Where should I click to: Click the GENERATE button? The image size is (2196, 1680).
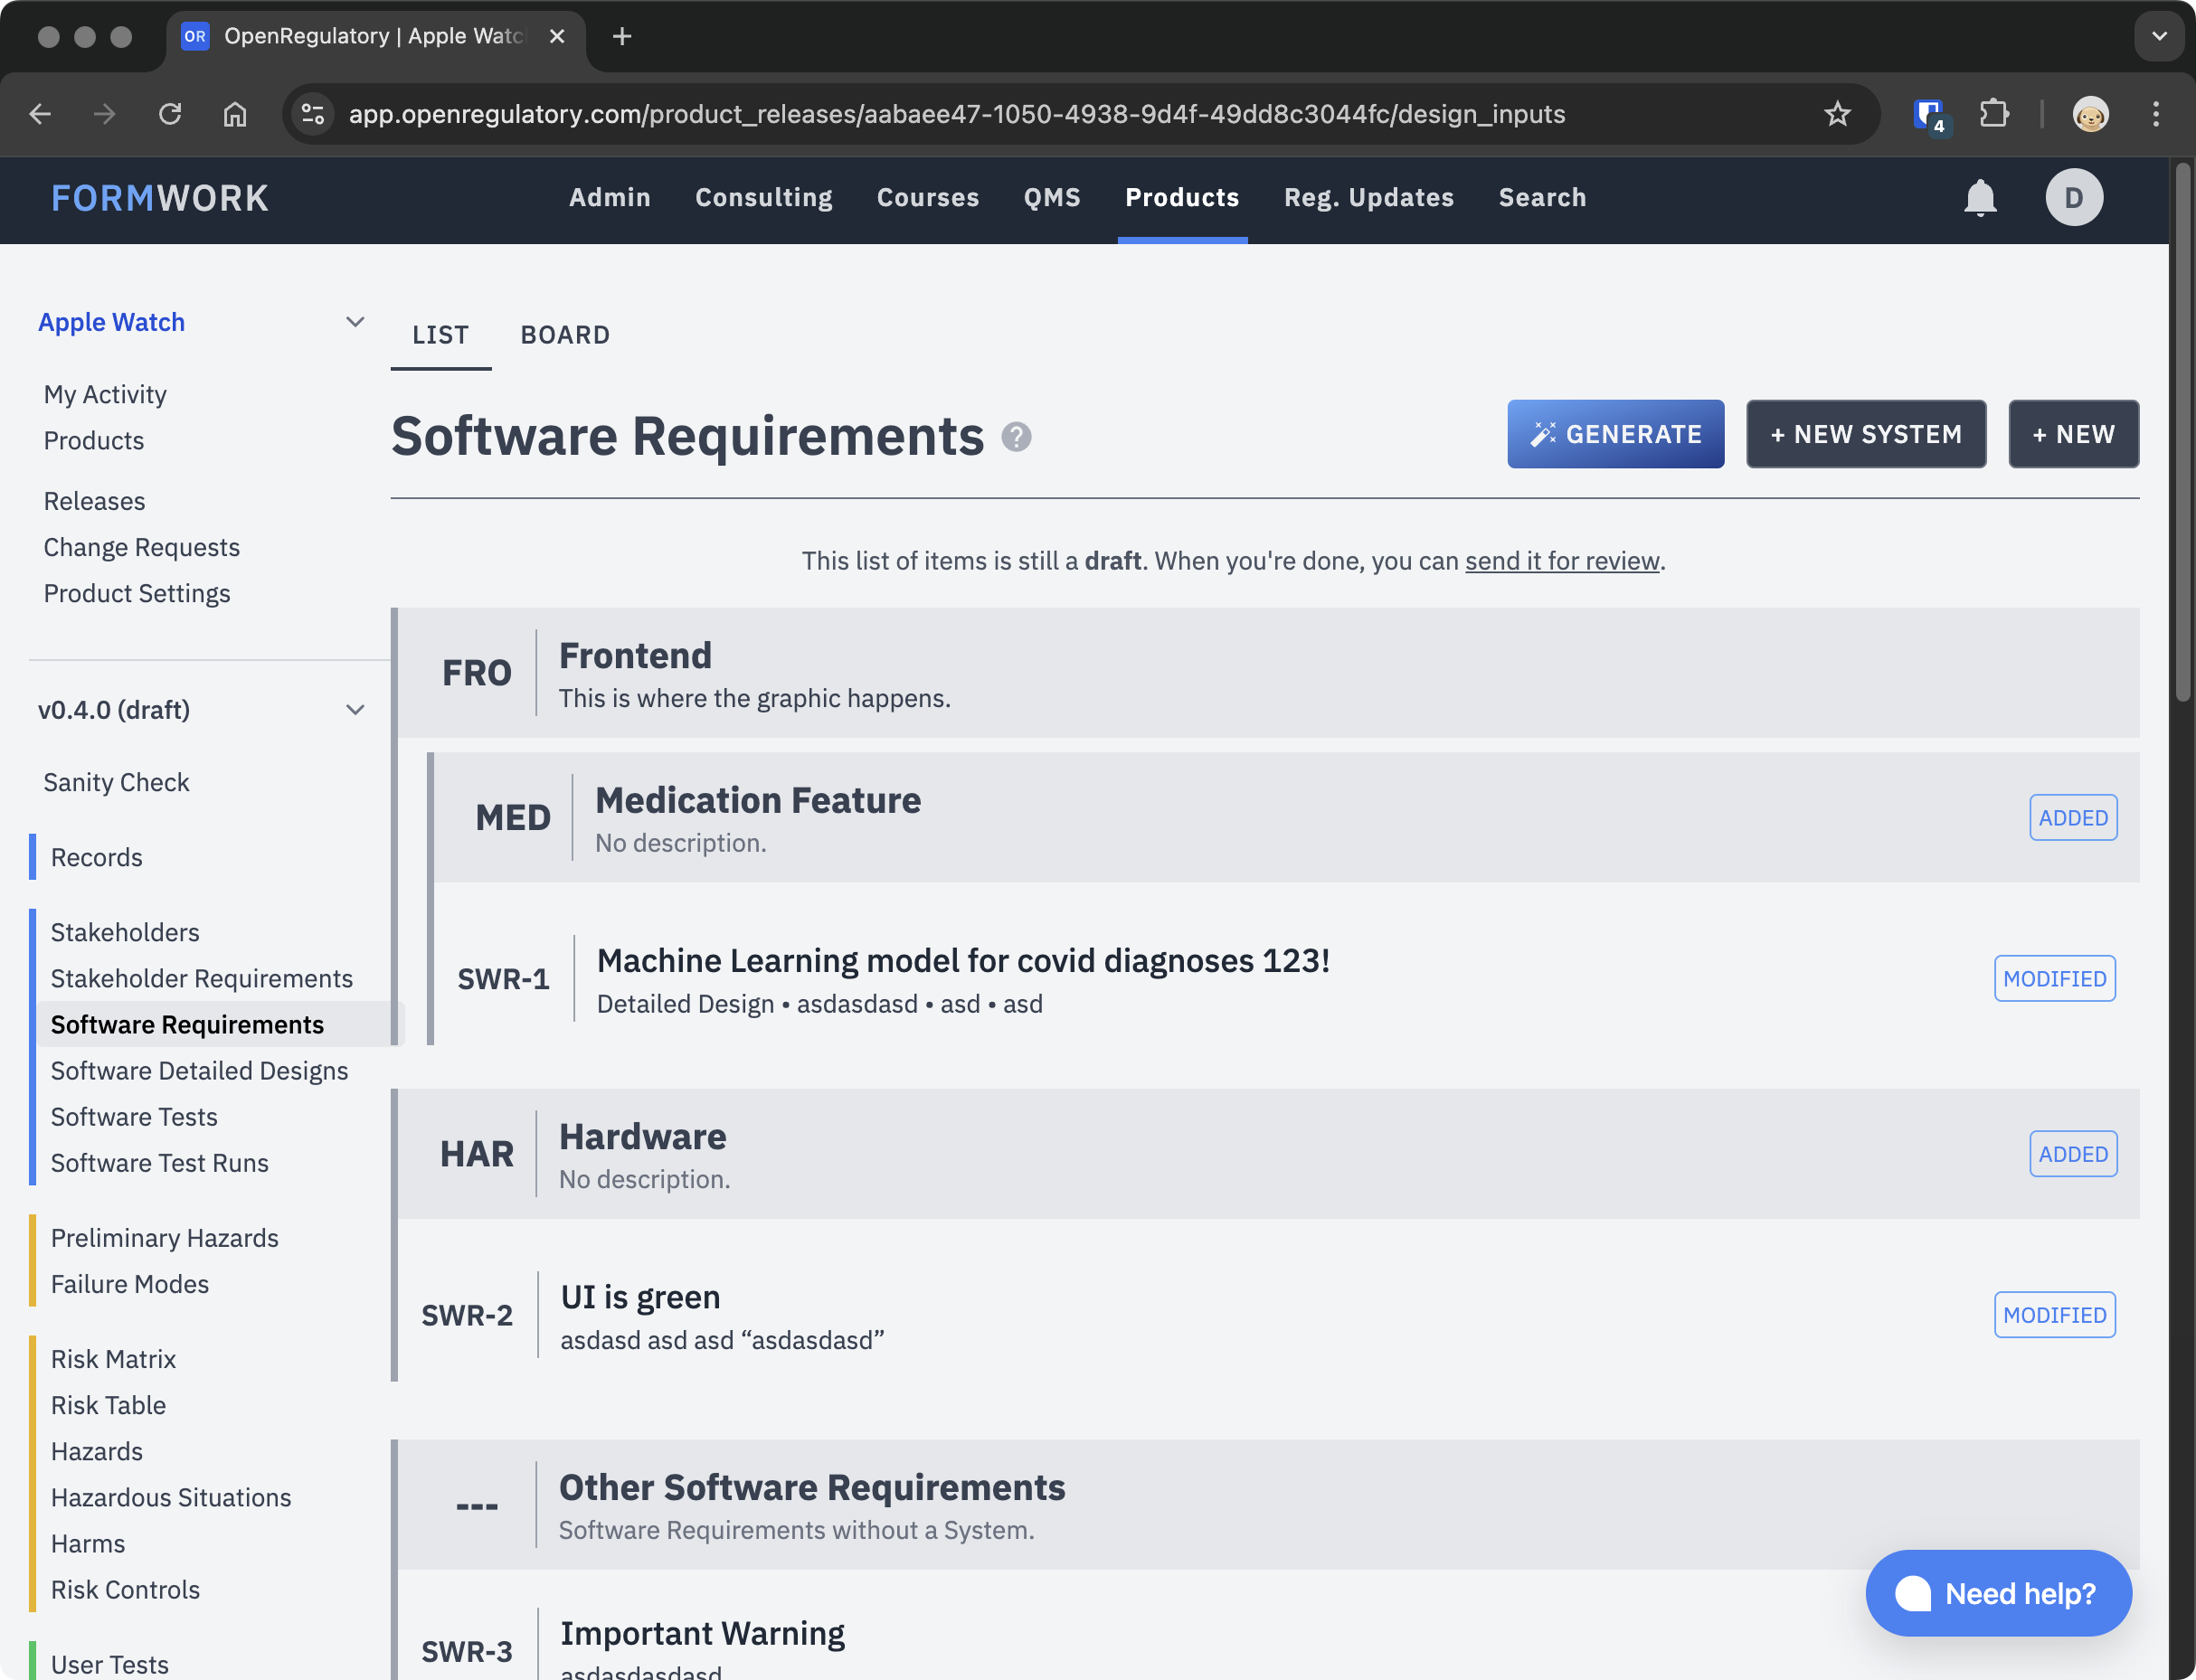tap(1615, 434)
